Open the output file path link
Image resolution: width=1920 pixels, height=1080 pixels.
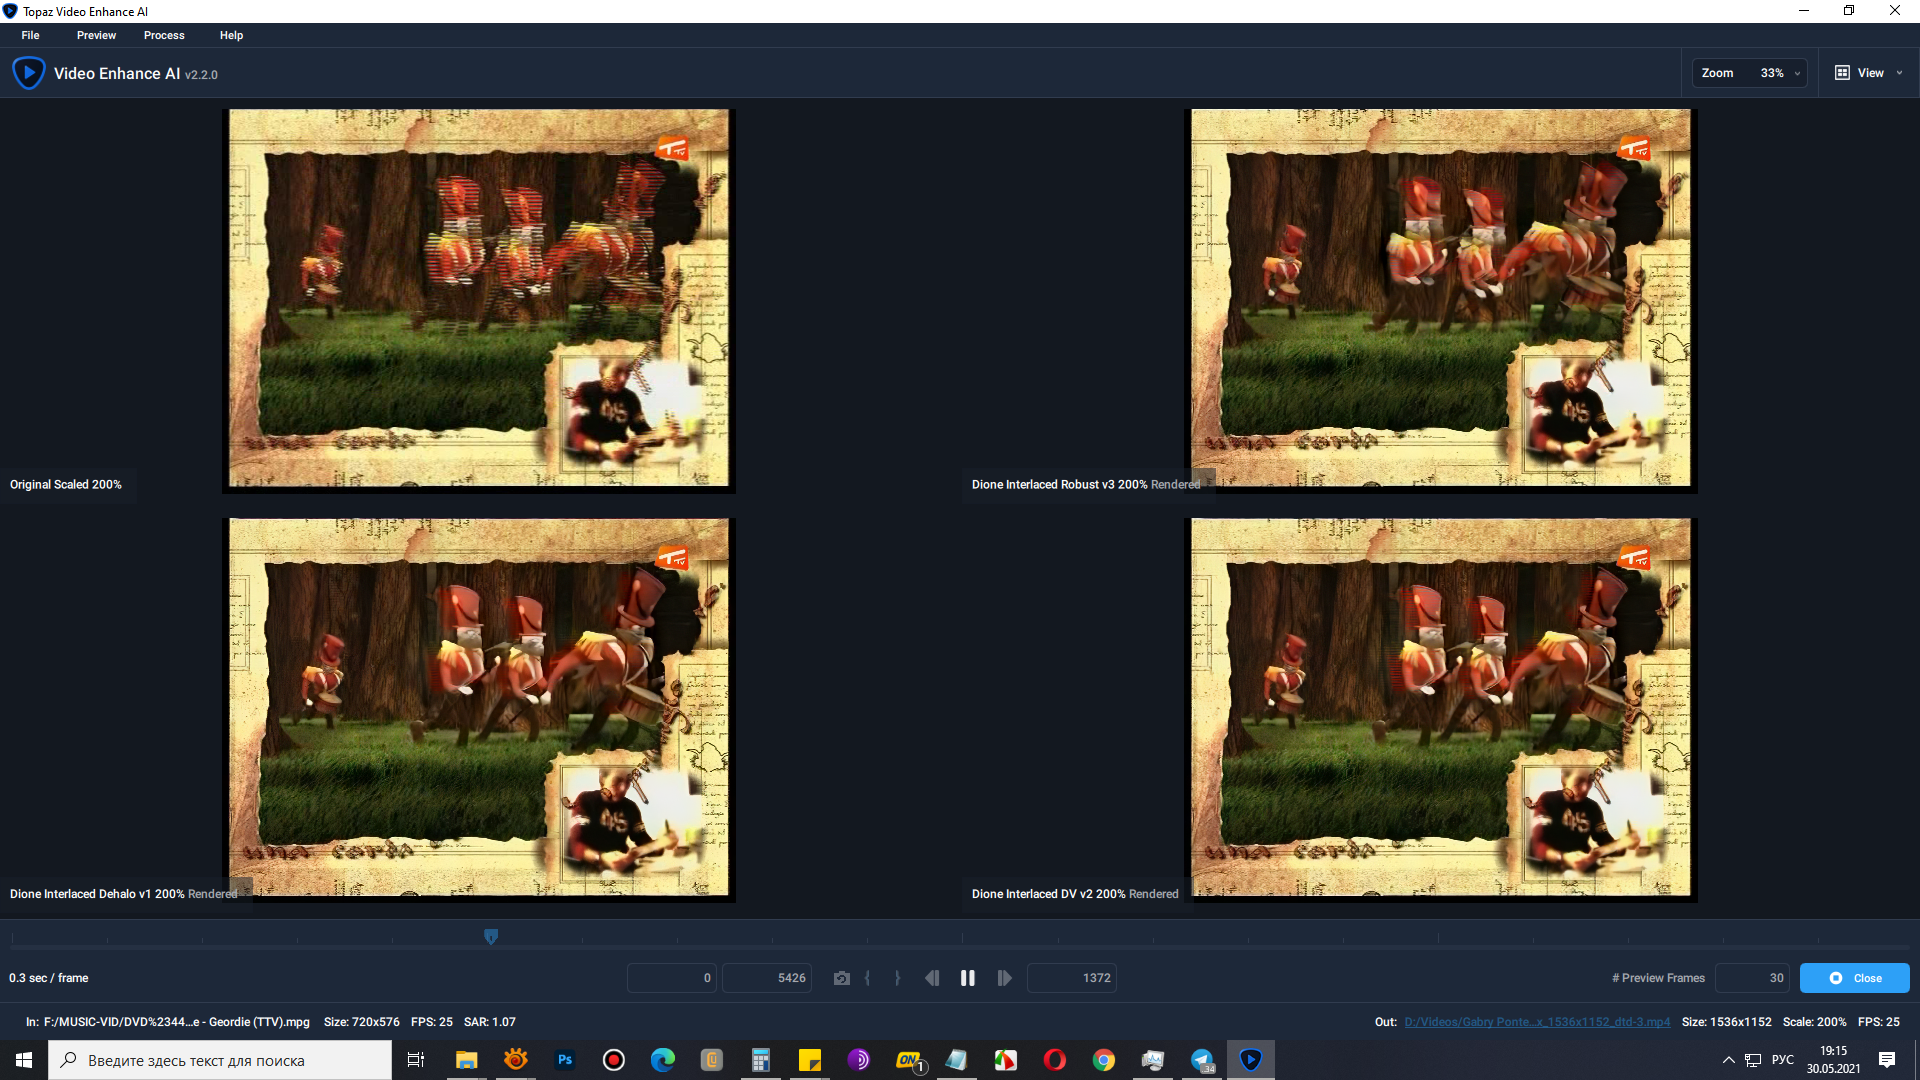coord(1537,1022)
